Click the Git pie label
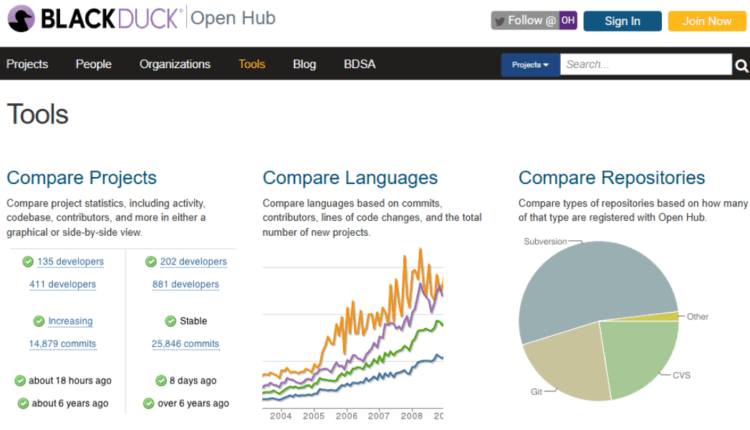Viewport: 750px width, 430px height. point(536,392)
